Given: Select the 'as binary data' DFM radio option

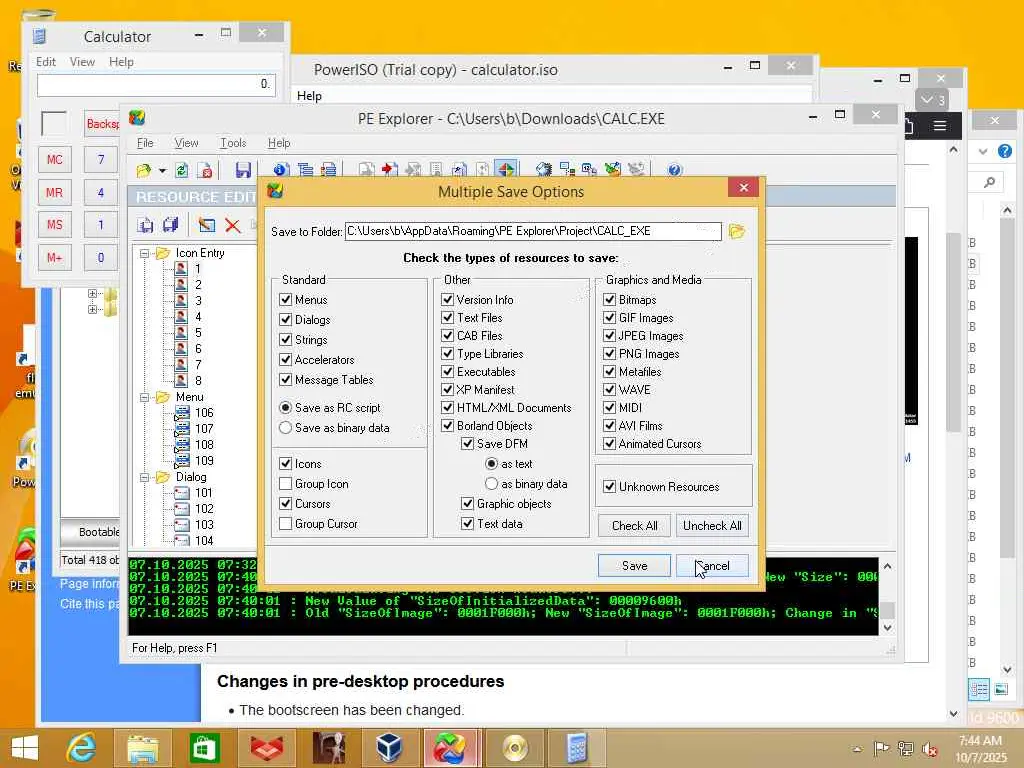Looking at the screenshot, I should [x=492, y=484].
